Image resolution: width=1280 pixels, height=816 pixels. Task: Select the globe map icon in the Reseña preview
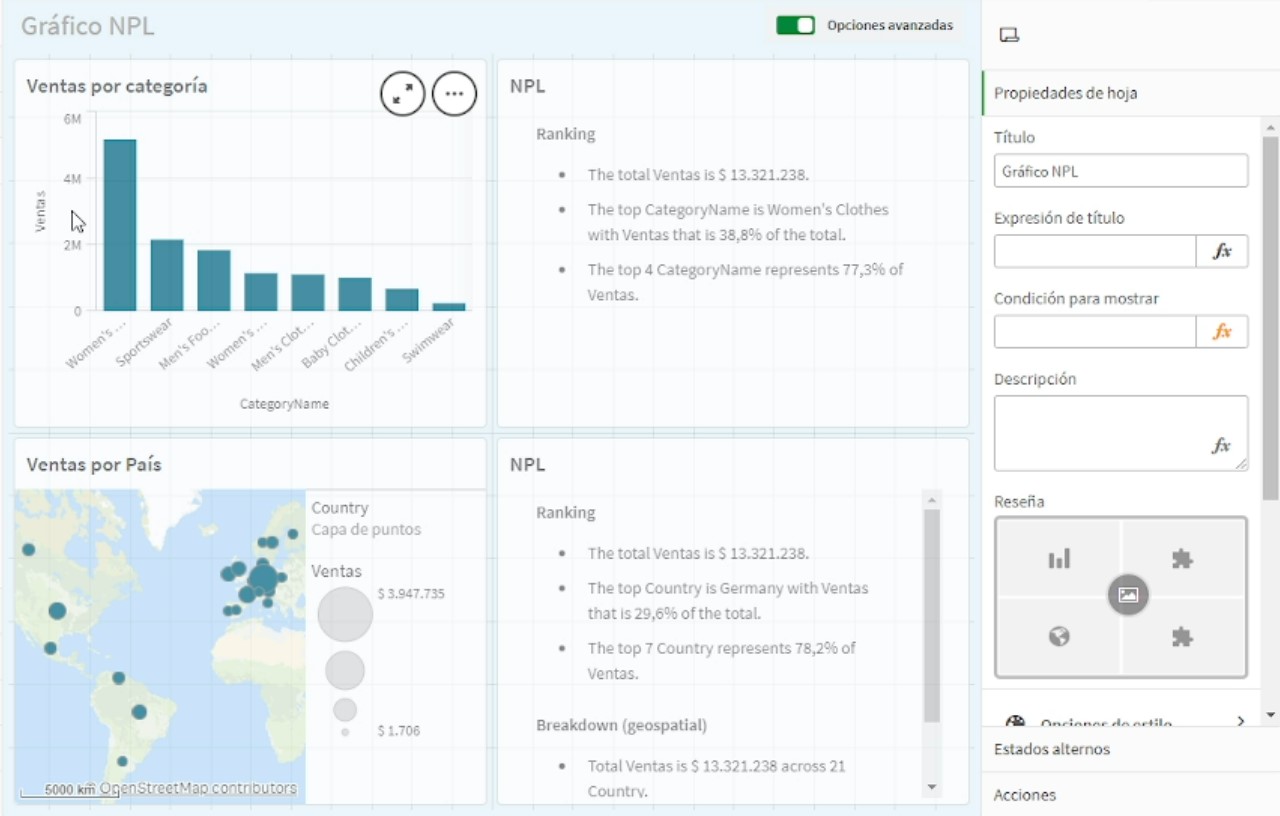(1059, 635)
